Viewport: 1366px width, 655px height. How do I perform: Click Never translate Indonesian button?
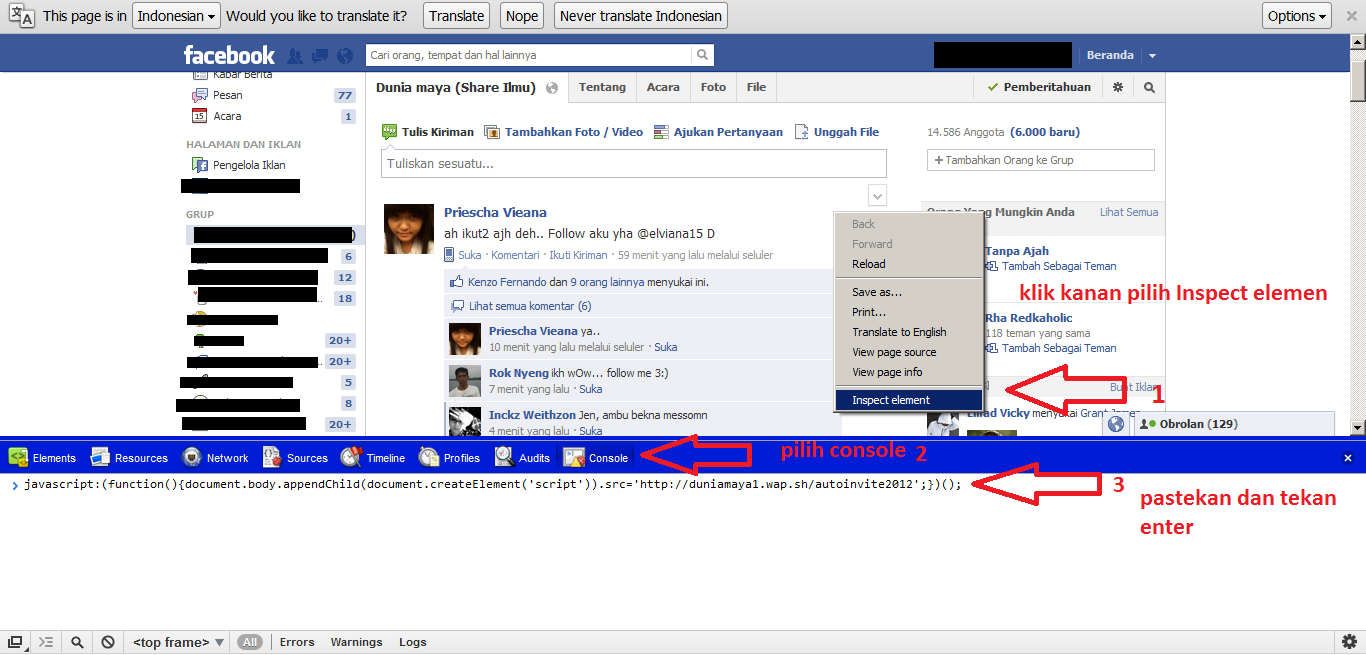click(x=640, y=16)
